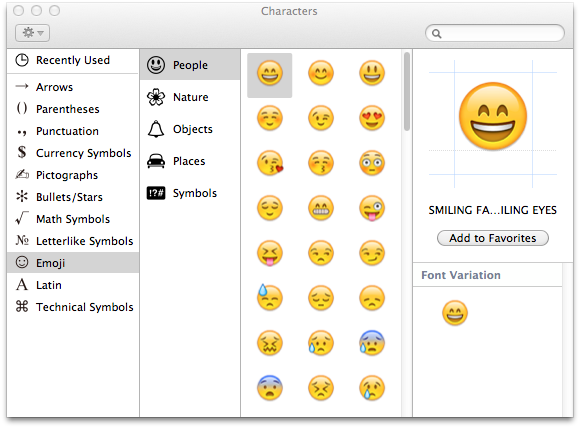Select the disappointed but relieved face emoji
Image resolution: width=580 pixels, height=428 pixels.
point(321,343)
